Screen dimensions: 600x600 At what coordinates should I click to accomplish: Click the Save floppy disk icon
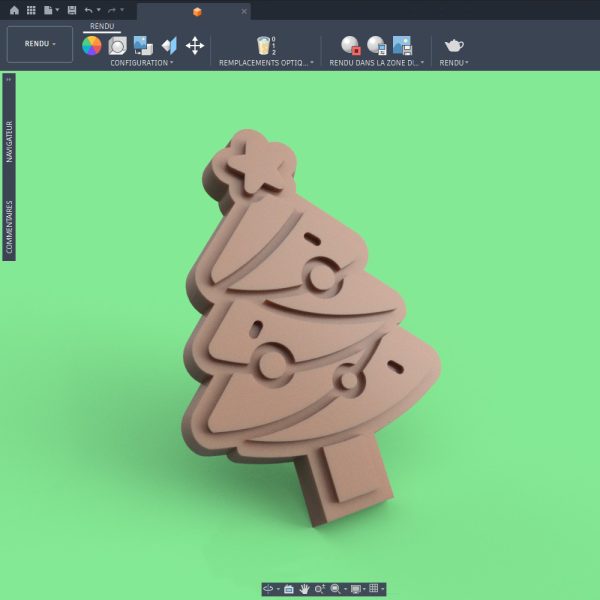72,10
